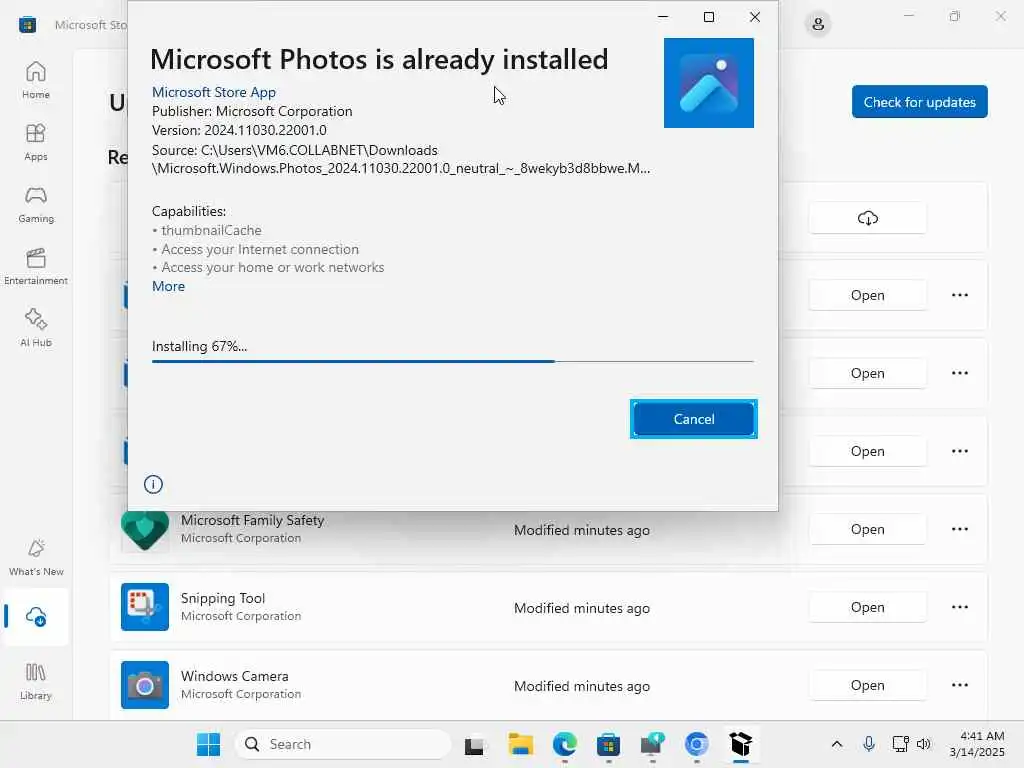Click the Windows Camera name text
This screenshot has height=768, width=1024.
(x=234, y=676)
